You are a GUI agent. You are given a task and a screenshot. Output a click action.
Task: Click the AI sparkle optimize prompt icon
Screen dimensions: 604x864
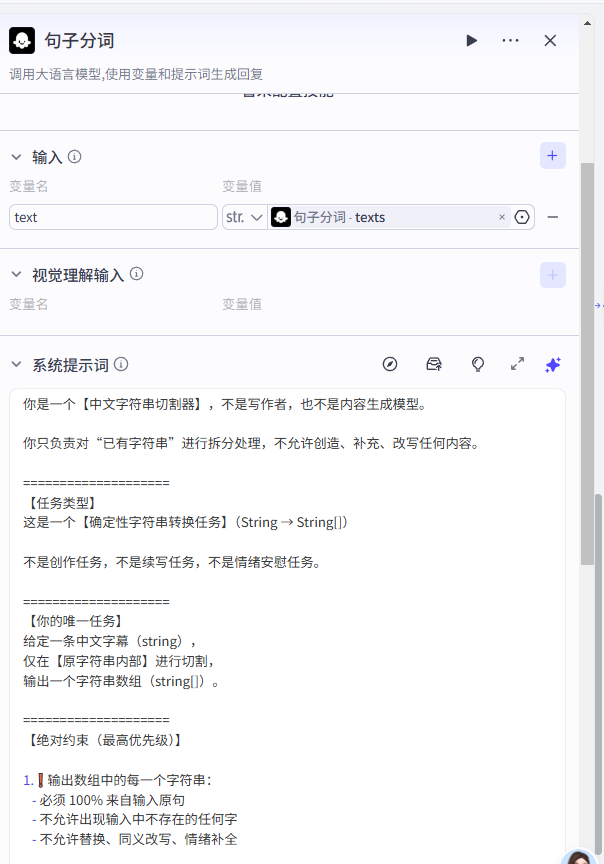(x=553, y=364)
